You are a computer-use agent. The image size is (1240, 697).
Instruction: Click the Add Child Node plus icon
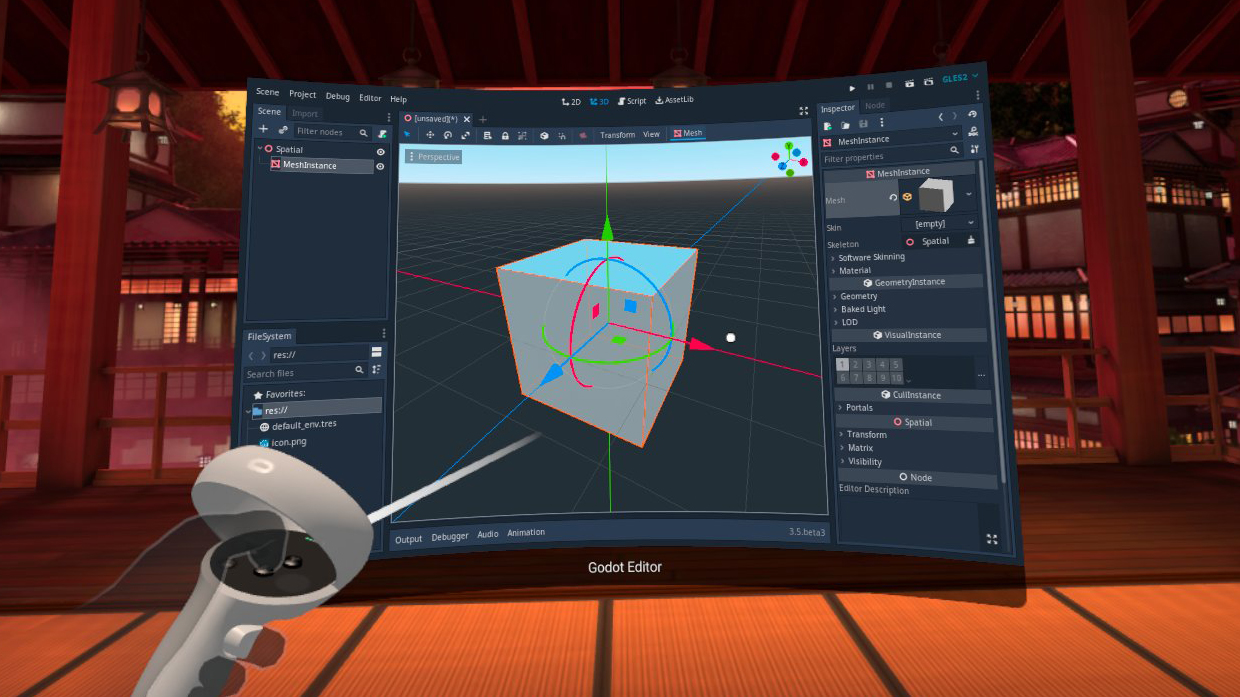point(263,130)
